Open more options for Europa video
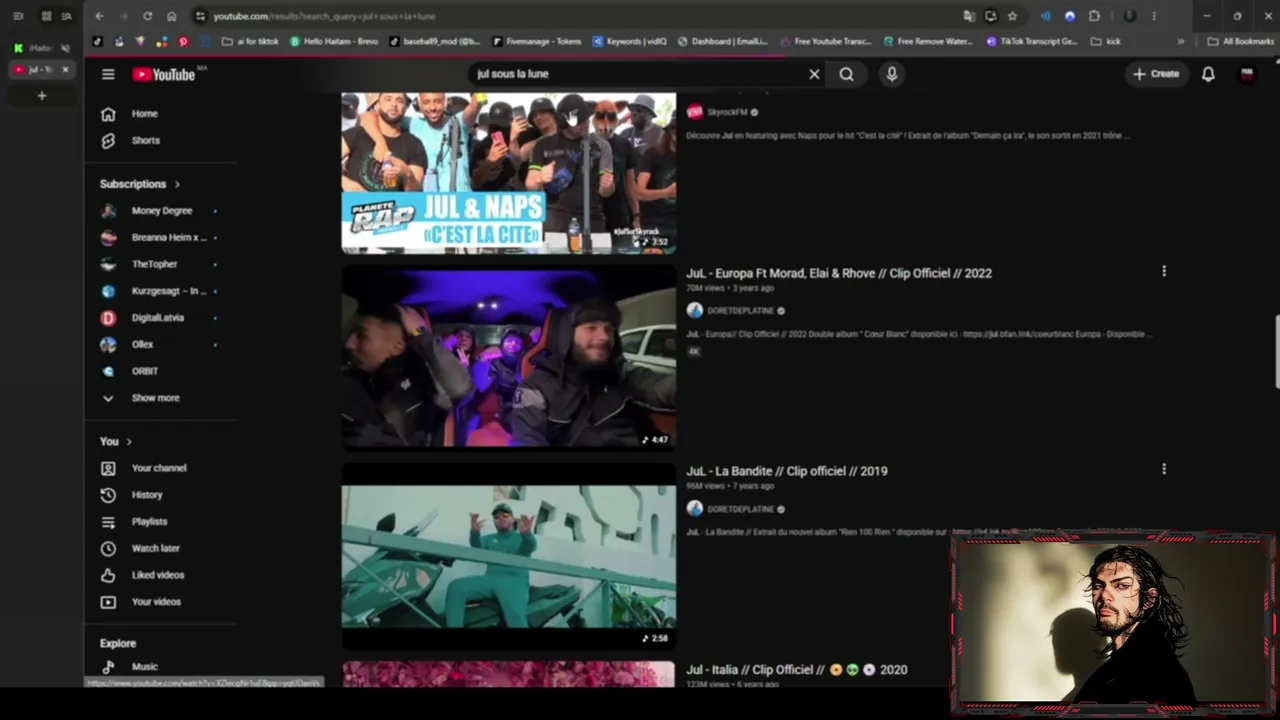This screenshot has height=720, width=1280. pos(1164,271)
